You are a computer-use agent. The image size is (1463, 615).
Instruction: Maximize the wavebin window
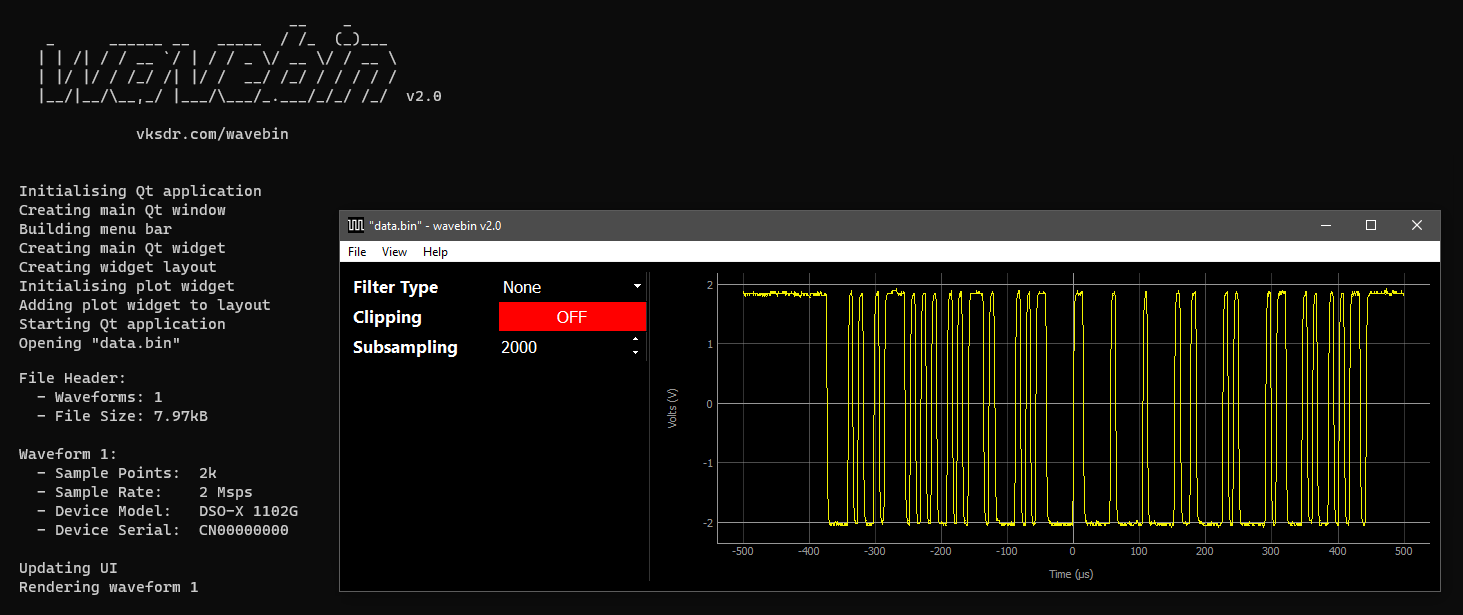(x=1371, y=226)
